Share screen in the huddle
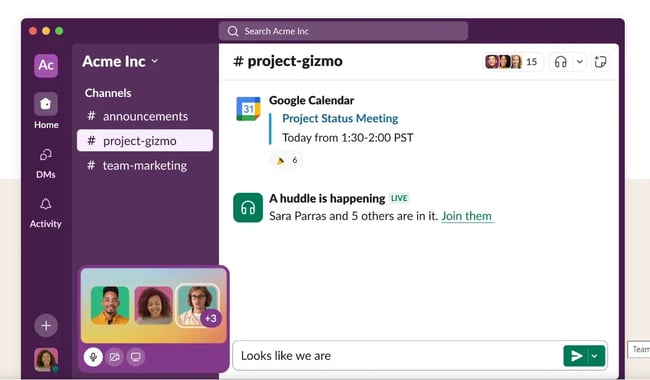Screen dimensions: 650x380 click(x=136, y=357)
